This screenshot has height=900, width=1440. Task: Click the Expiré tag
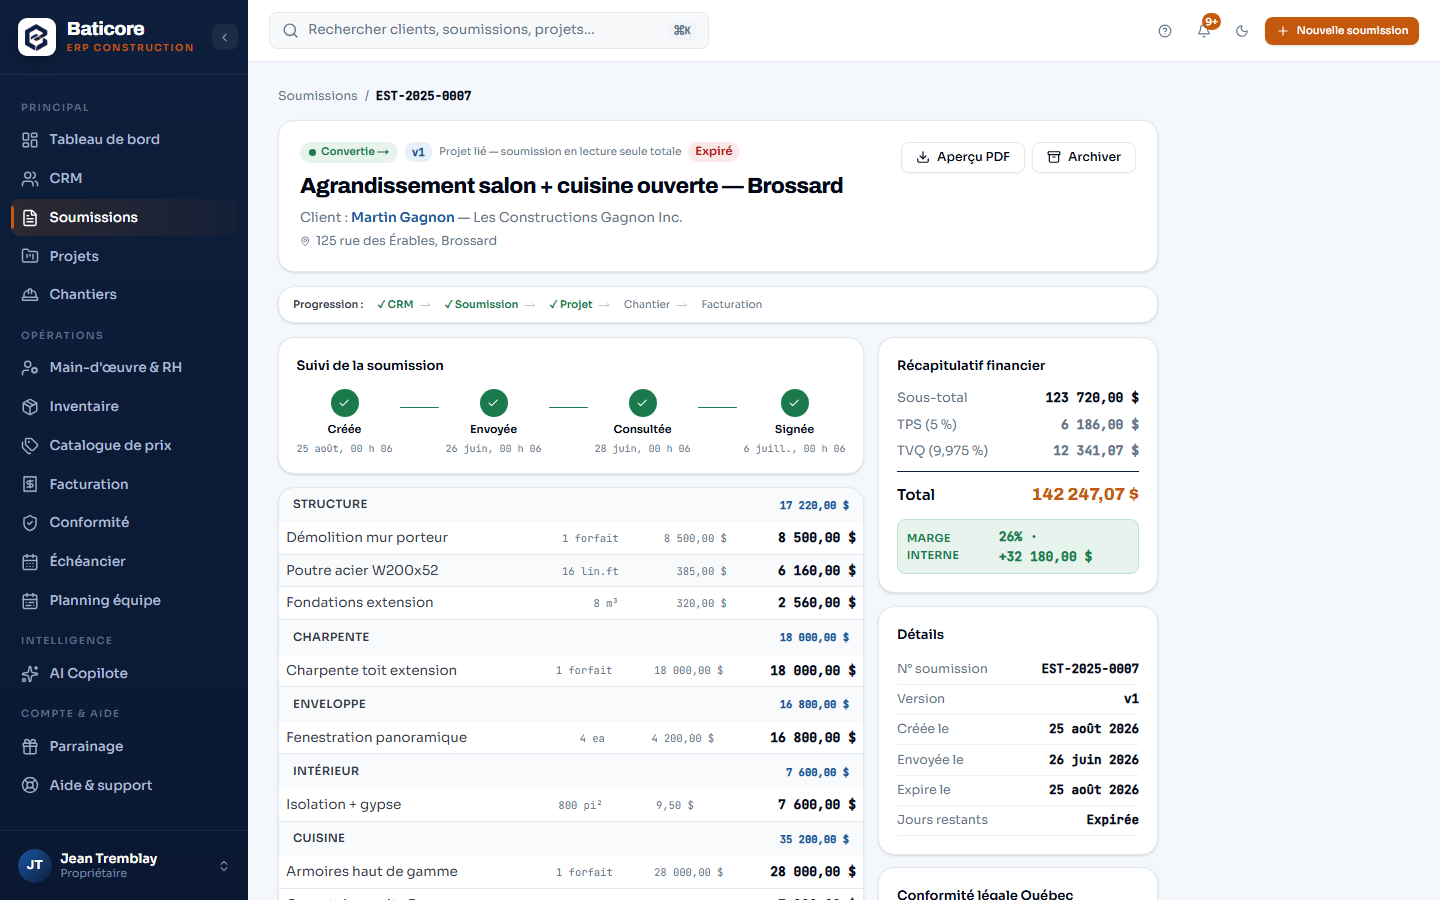pyautogui.click(x=714, y=151)
